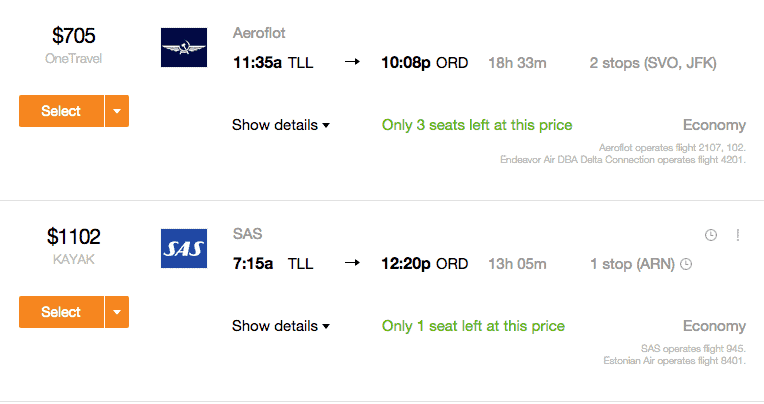Open dropdown arrow next to Select for $705 fare
The width and height of the screenshot is (764, 404).
(117, 111)
